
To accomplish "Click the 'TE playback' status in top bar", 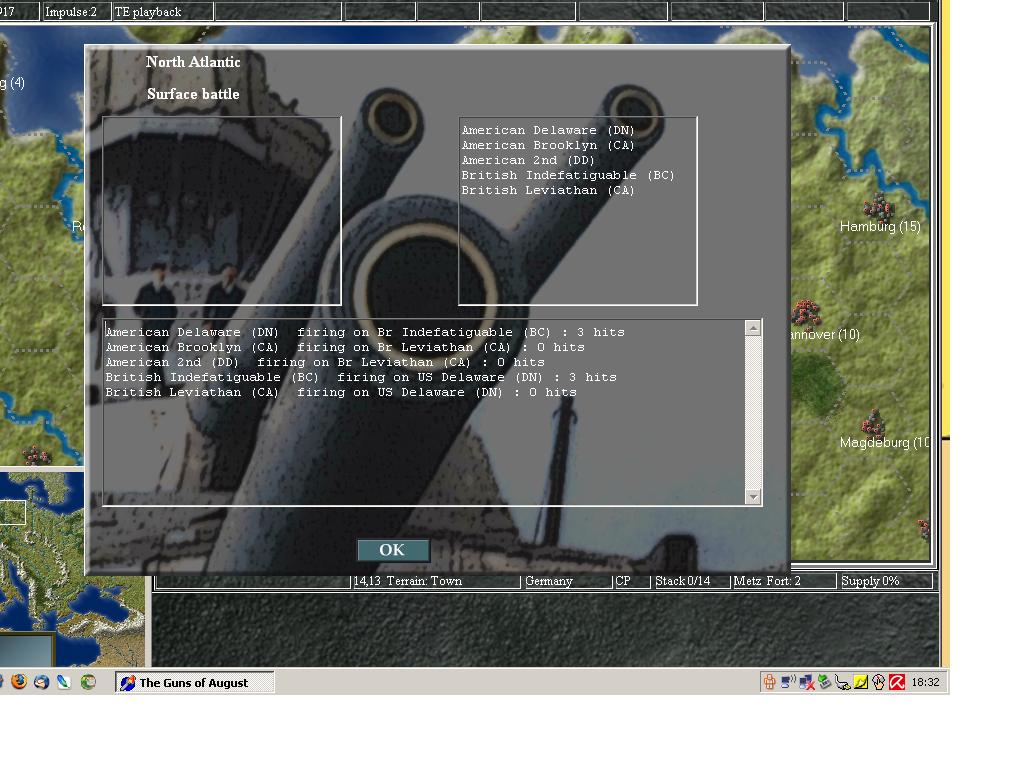I will 163,12.
